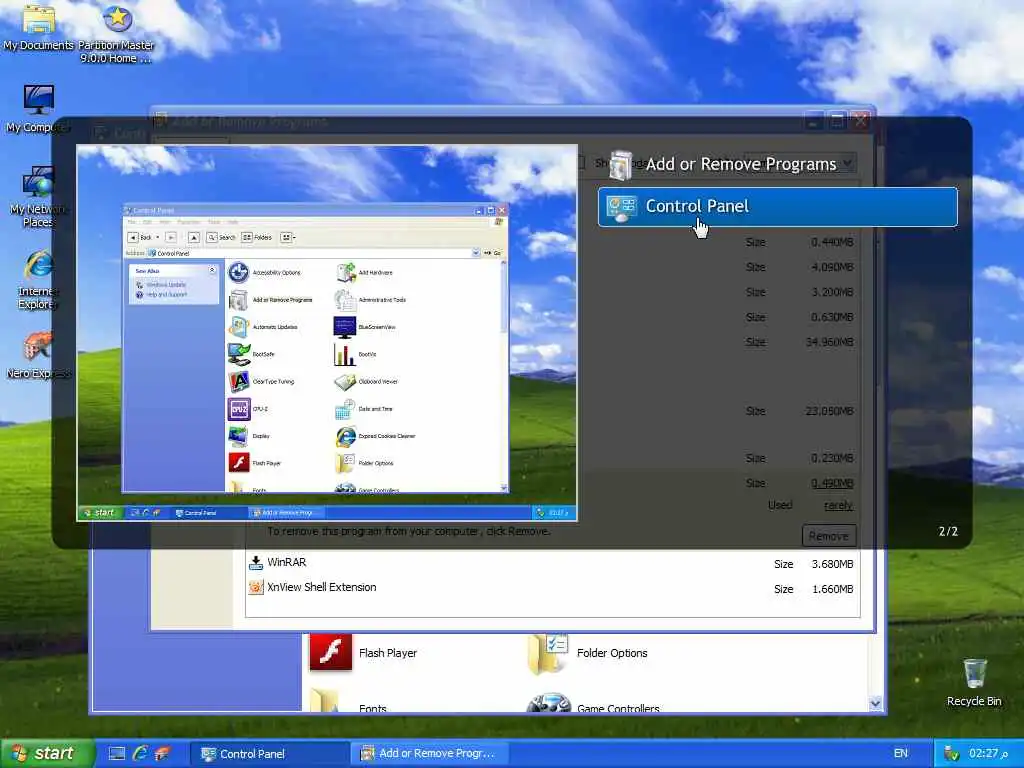Open Folder Options icon in Control Panel window

(x=548, y=653)
